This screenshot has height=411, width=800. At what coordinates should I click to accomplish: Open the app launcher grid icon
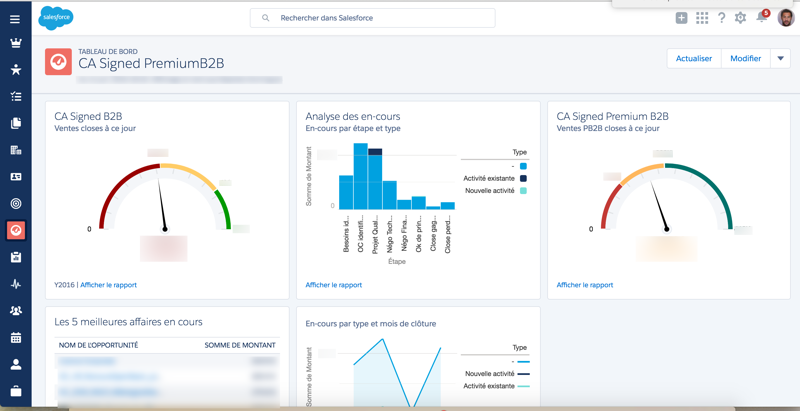tap(702, 18)
